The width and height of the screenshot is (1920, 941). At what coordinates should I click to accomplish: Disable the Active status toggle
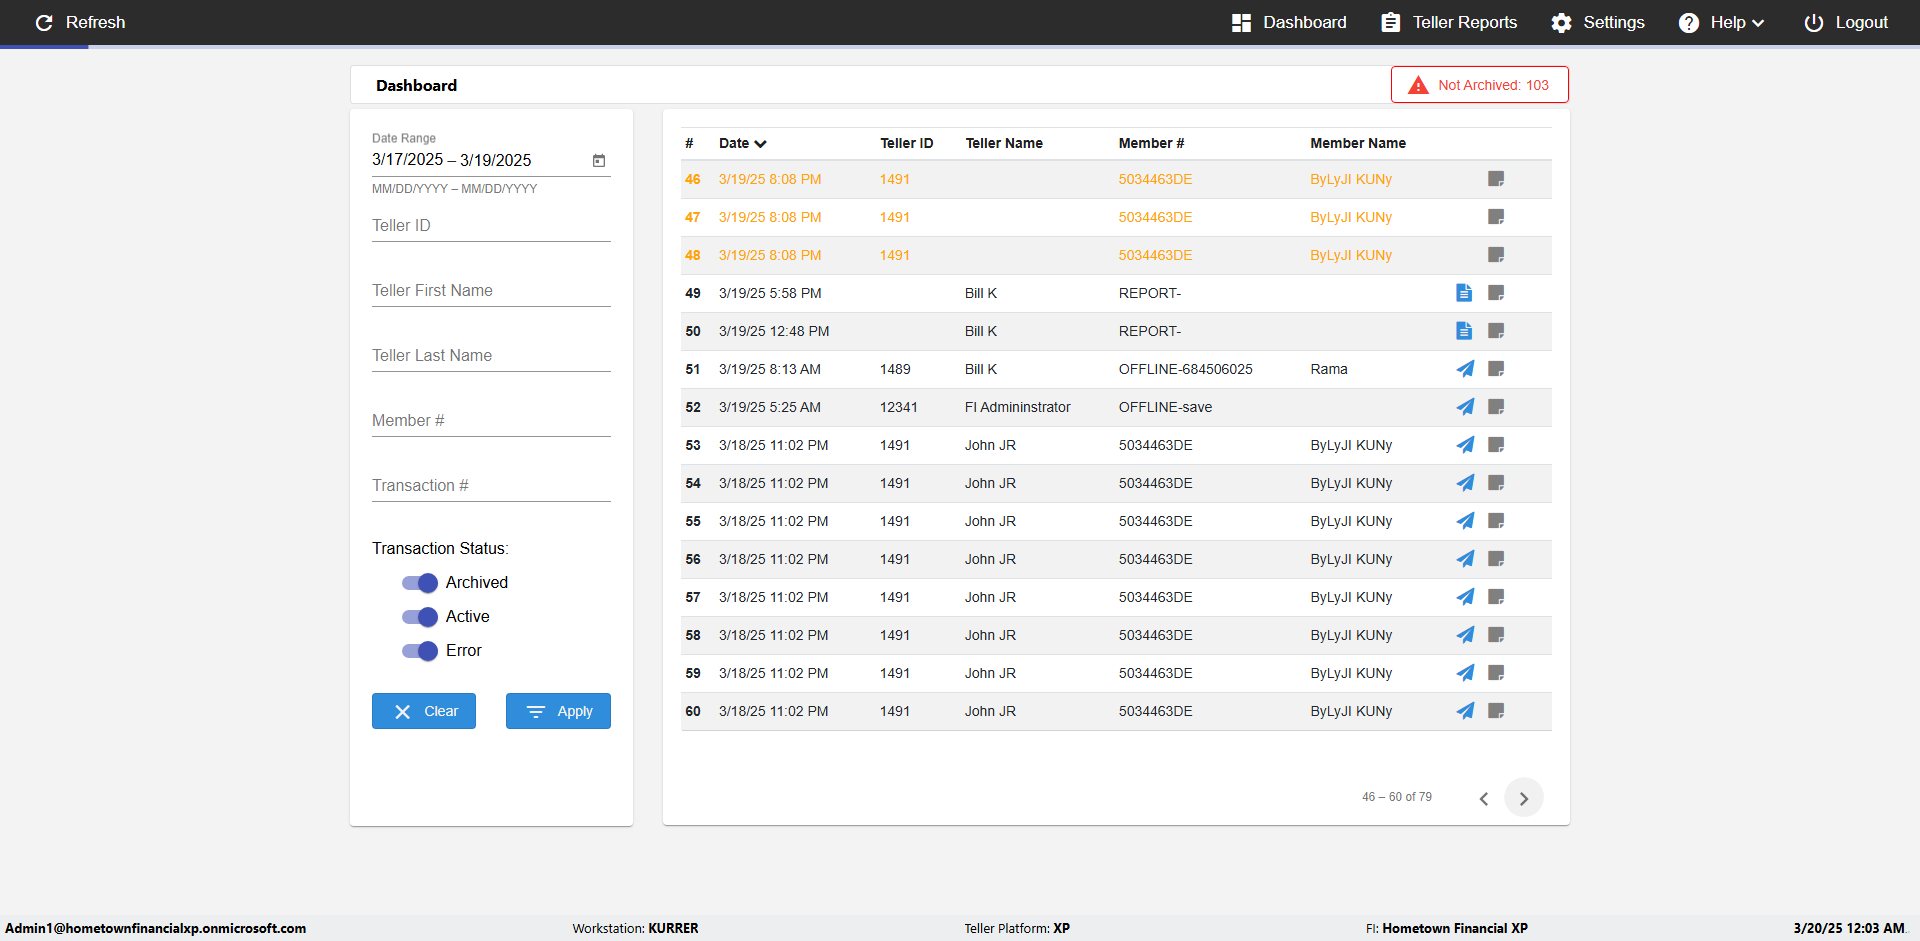420,617
